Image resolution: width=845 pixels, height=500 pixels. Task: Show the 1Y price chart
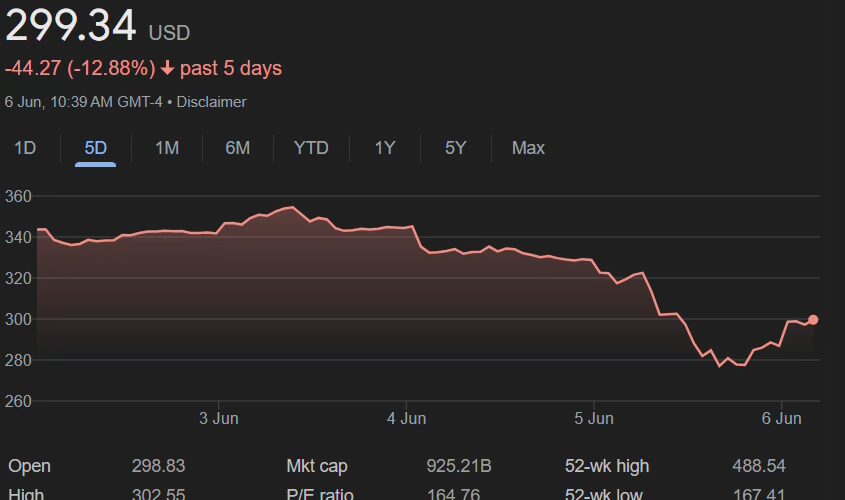coord(385,148)
